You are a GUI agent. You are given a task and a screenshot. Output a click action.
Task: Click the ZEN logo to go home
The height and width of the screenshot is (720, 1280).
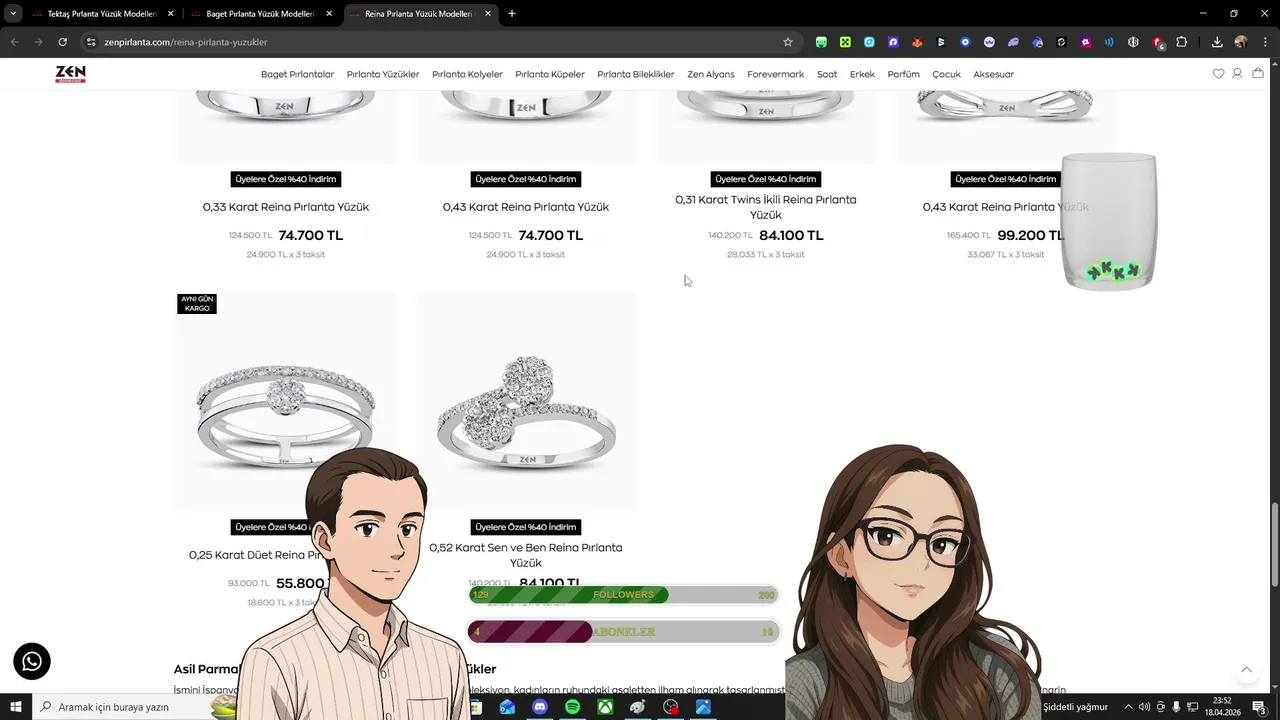70,74
